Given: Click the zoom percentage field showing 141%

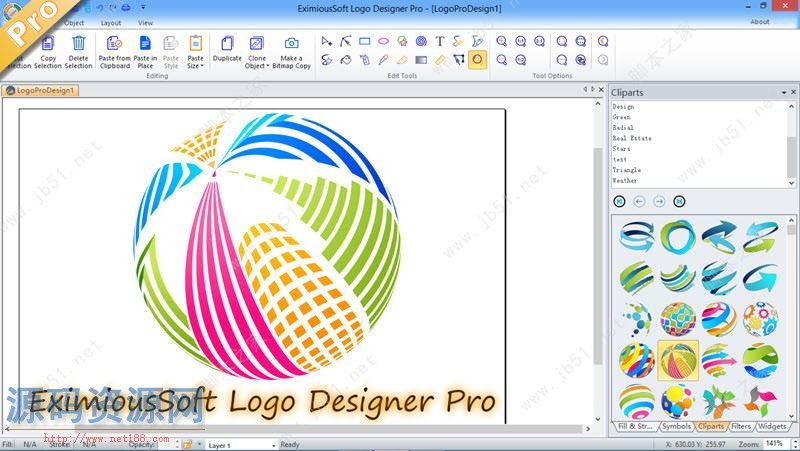Looking at the screenshot, I should point(776,444).
